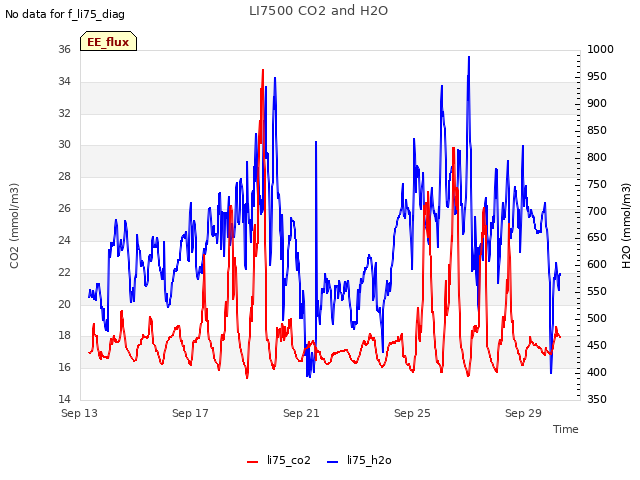This screenshot has width=640, height=480.
Task: Click the 500 value on H2O axis
Action: click(597, 318)
